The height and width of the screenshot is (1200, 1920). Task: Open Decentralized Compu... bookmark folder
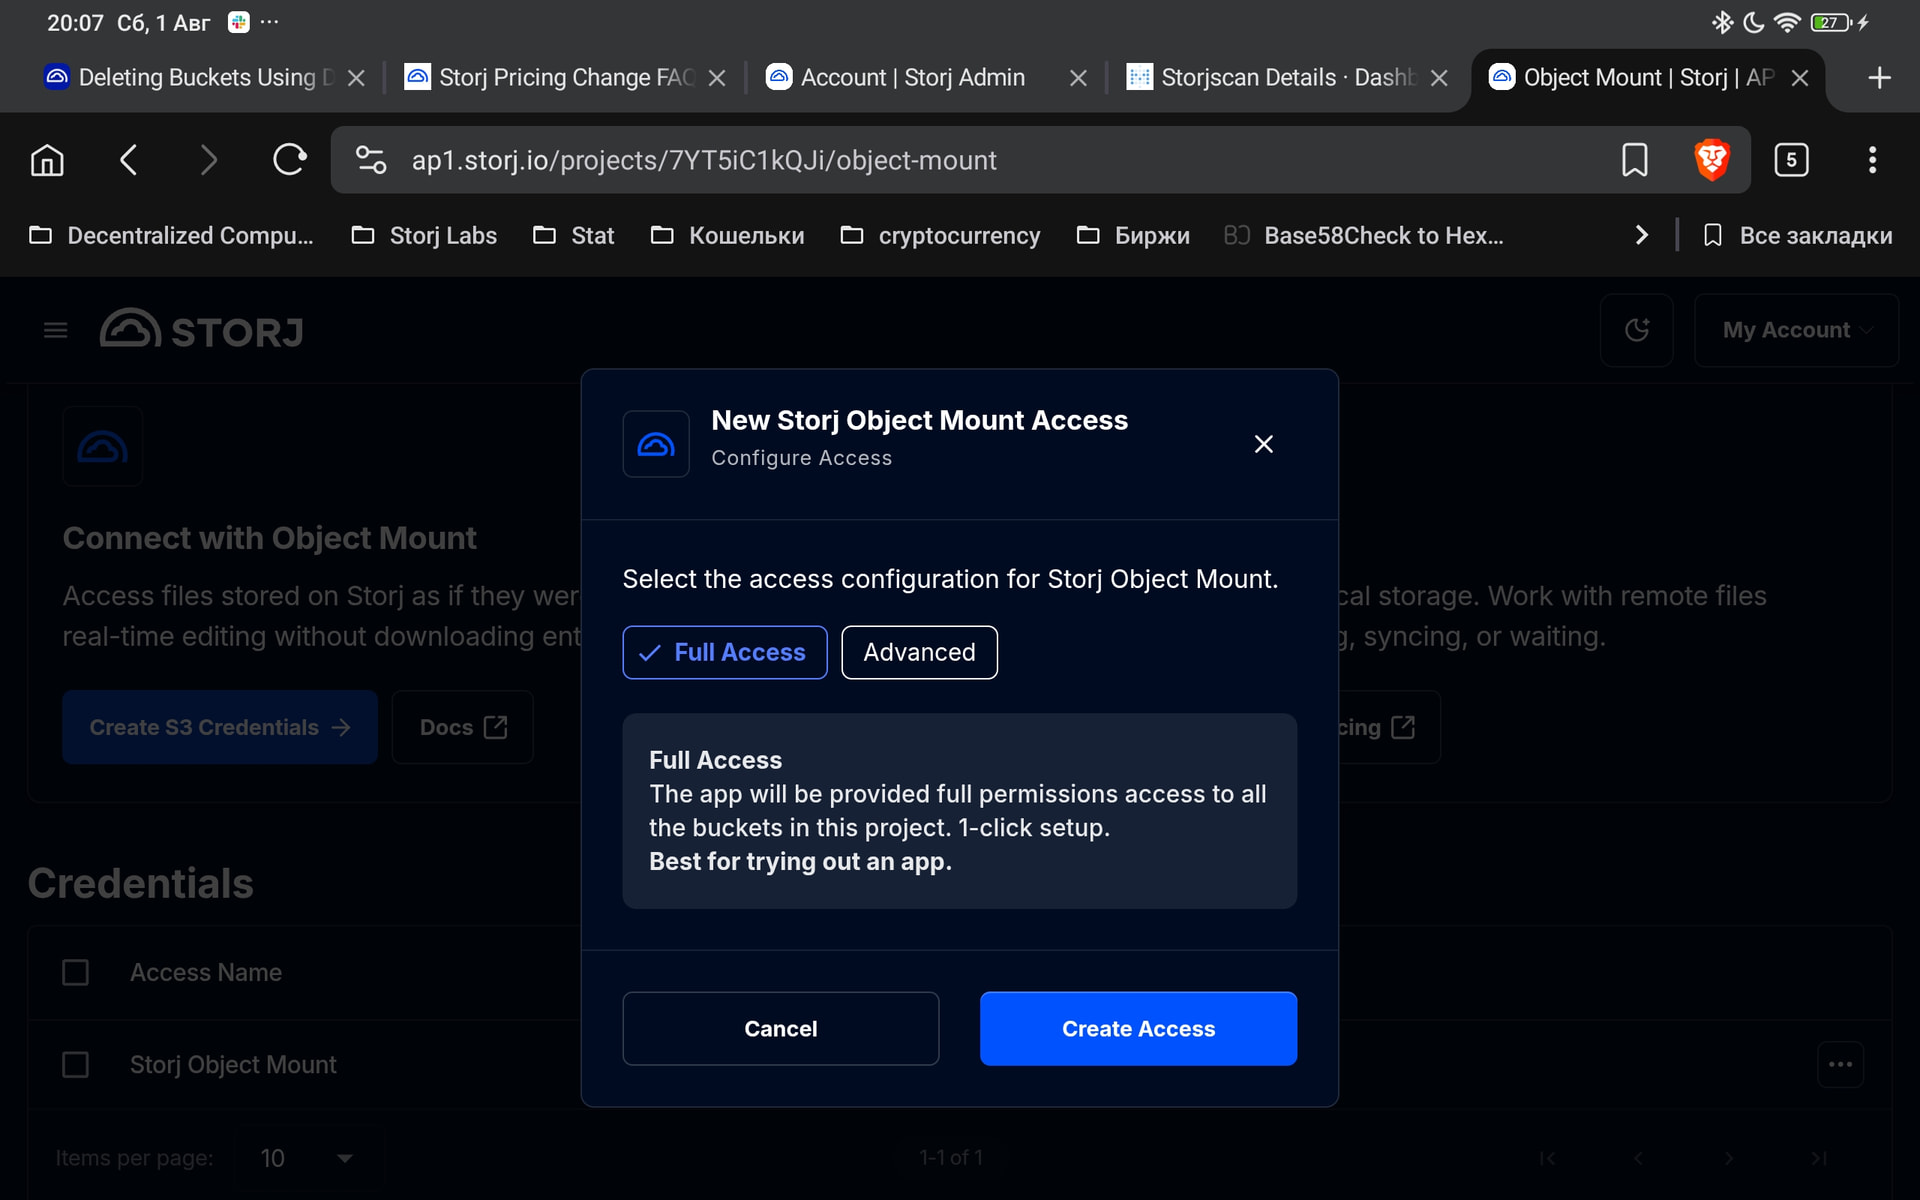coord(171,235)
